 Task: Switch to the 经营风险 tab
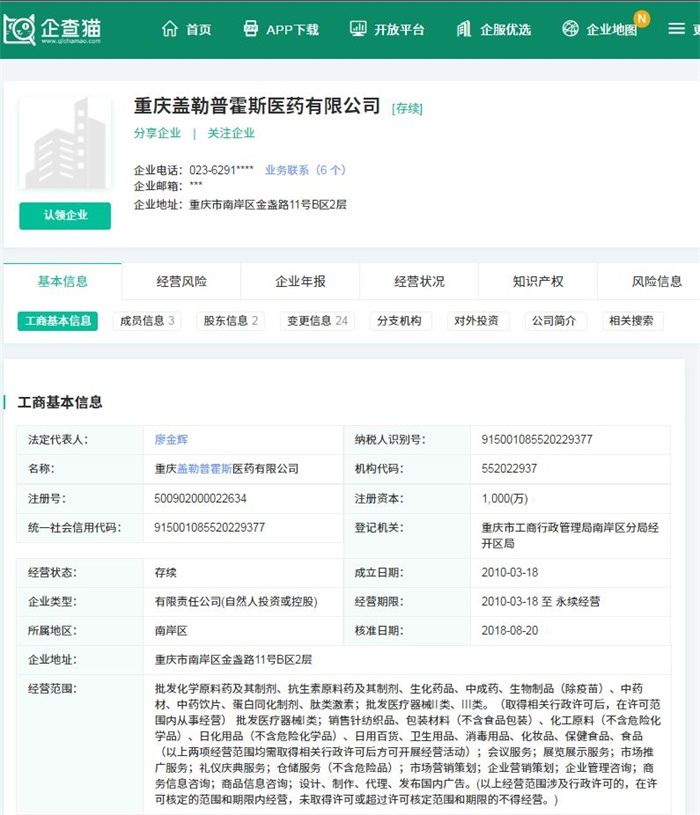(x=181, y=281)
